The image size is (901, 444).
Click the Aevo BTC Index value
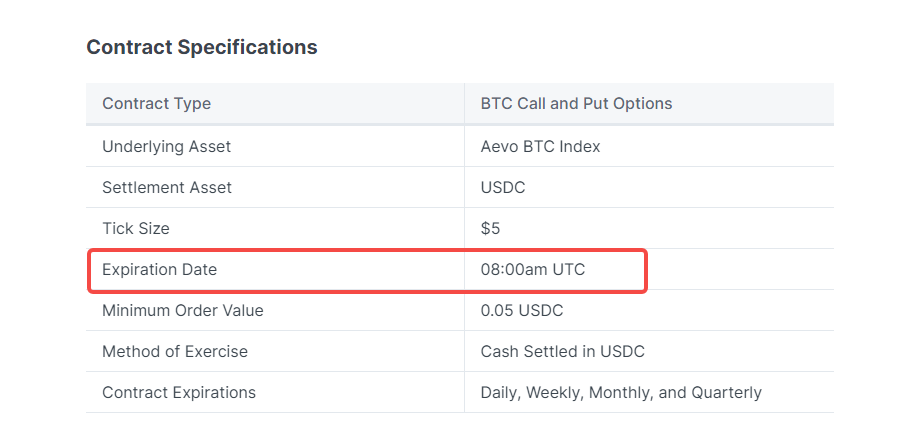540,146
